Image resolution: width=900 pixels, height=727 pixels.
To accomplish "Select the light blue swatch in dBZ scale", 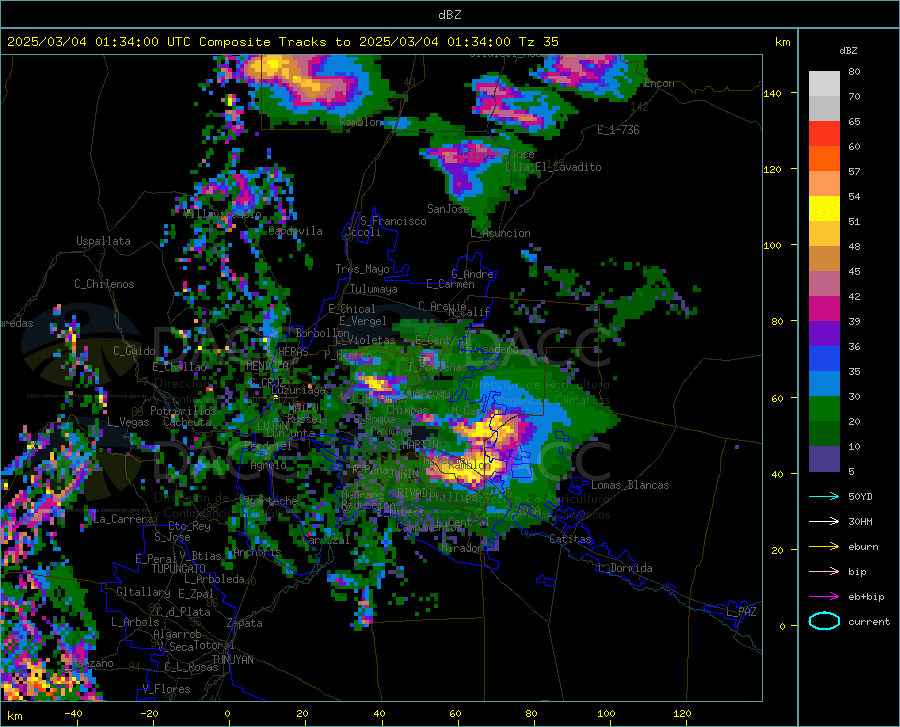I will click(x=824, y=384).
